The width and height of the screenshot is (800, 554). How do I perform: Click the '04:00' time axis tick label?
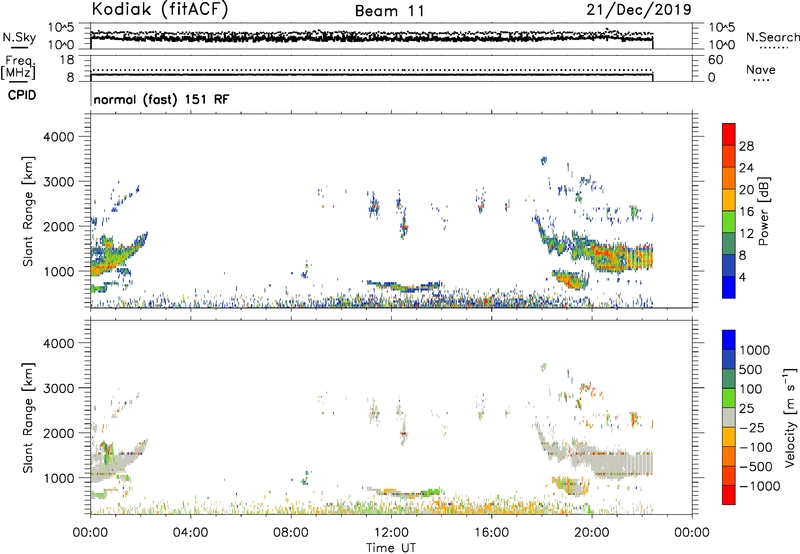(191, 533)
